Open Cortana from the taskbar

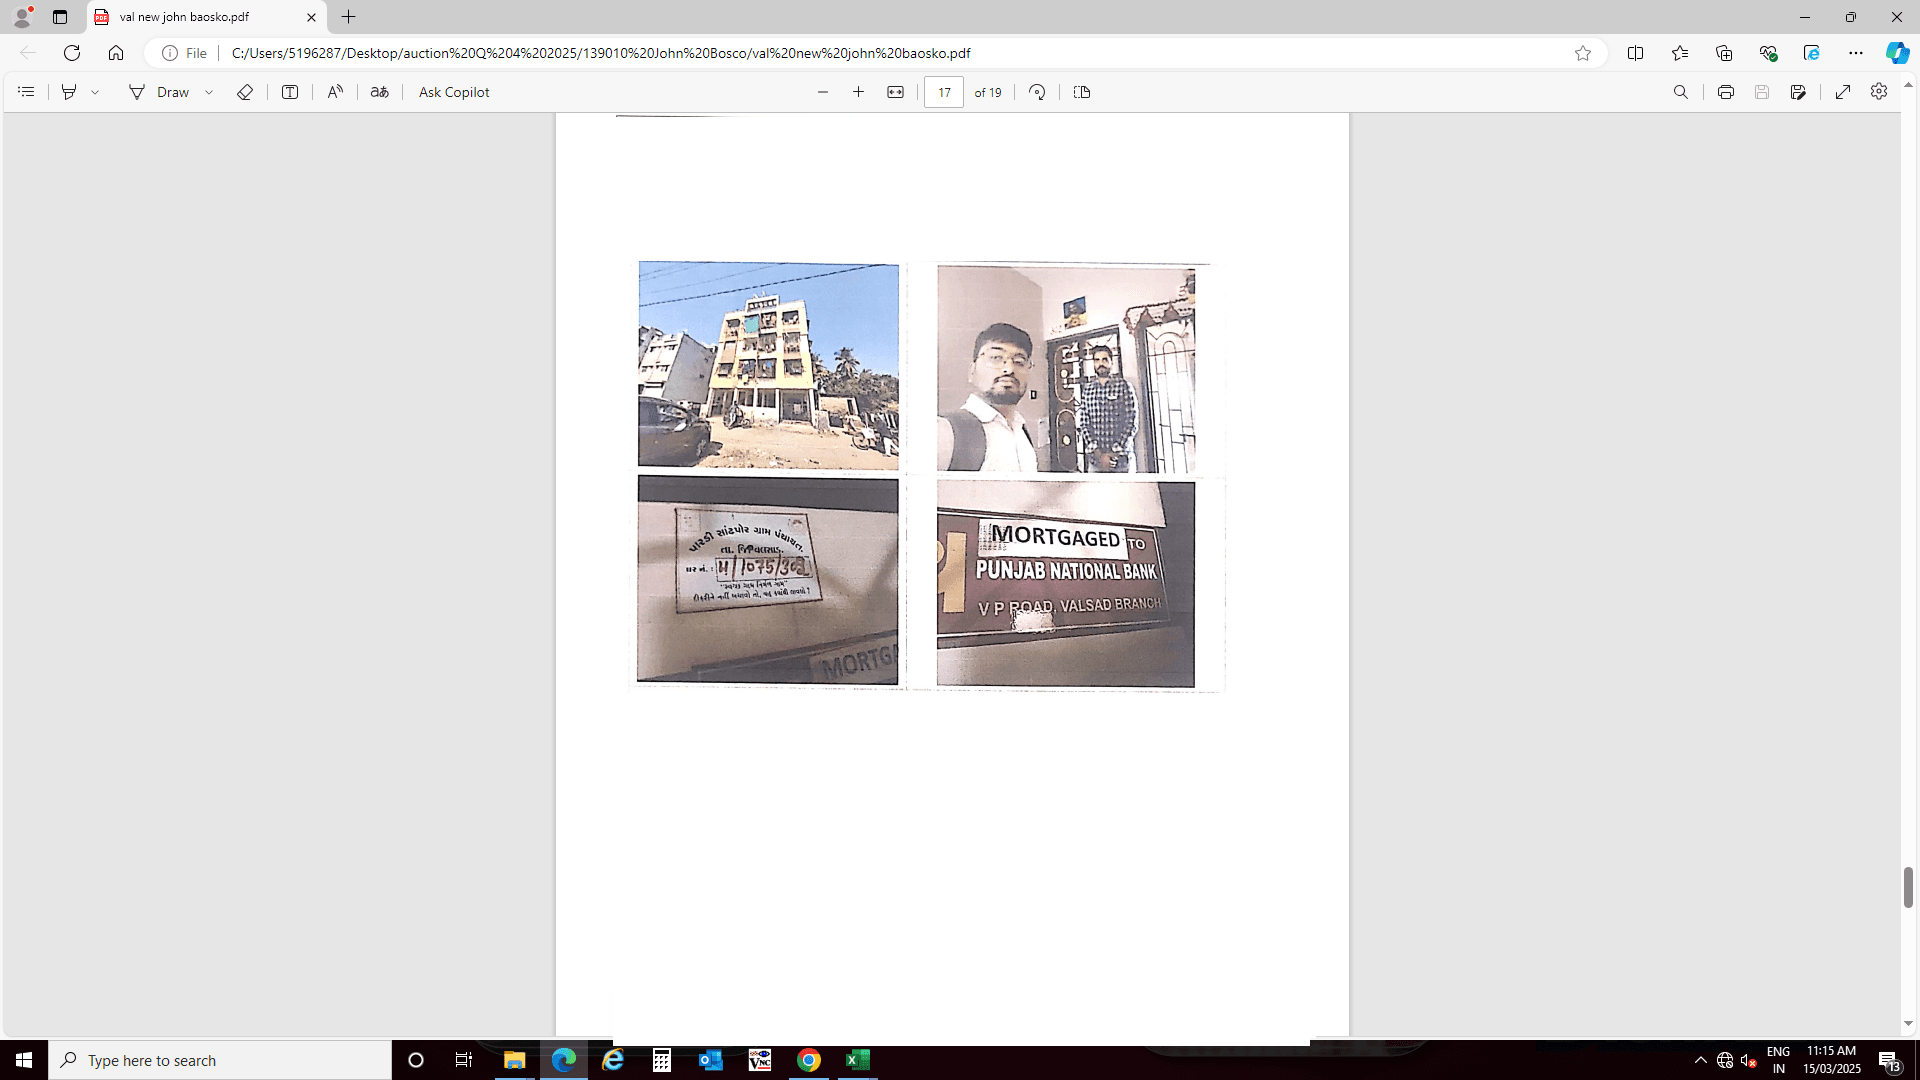click(x=416, y=1060)
